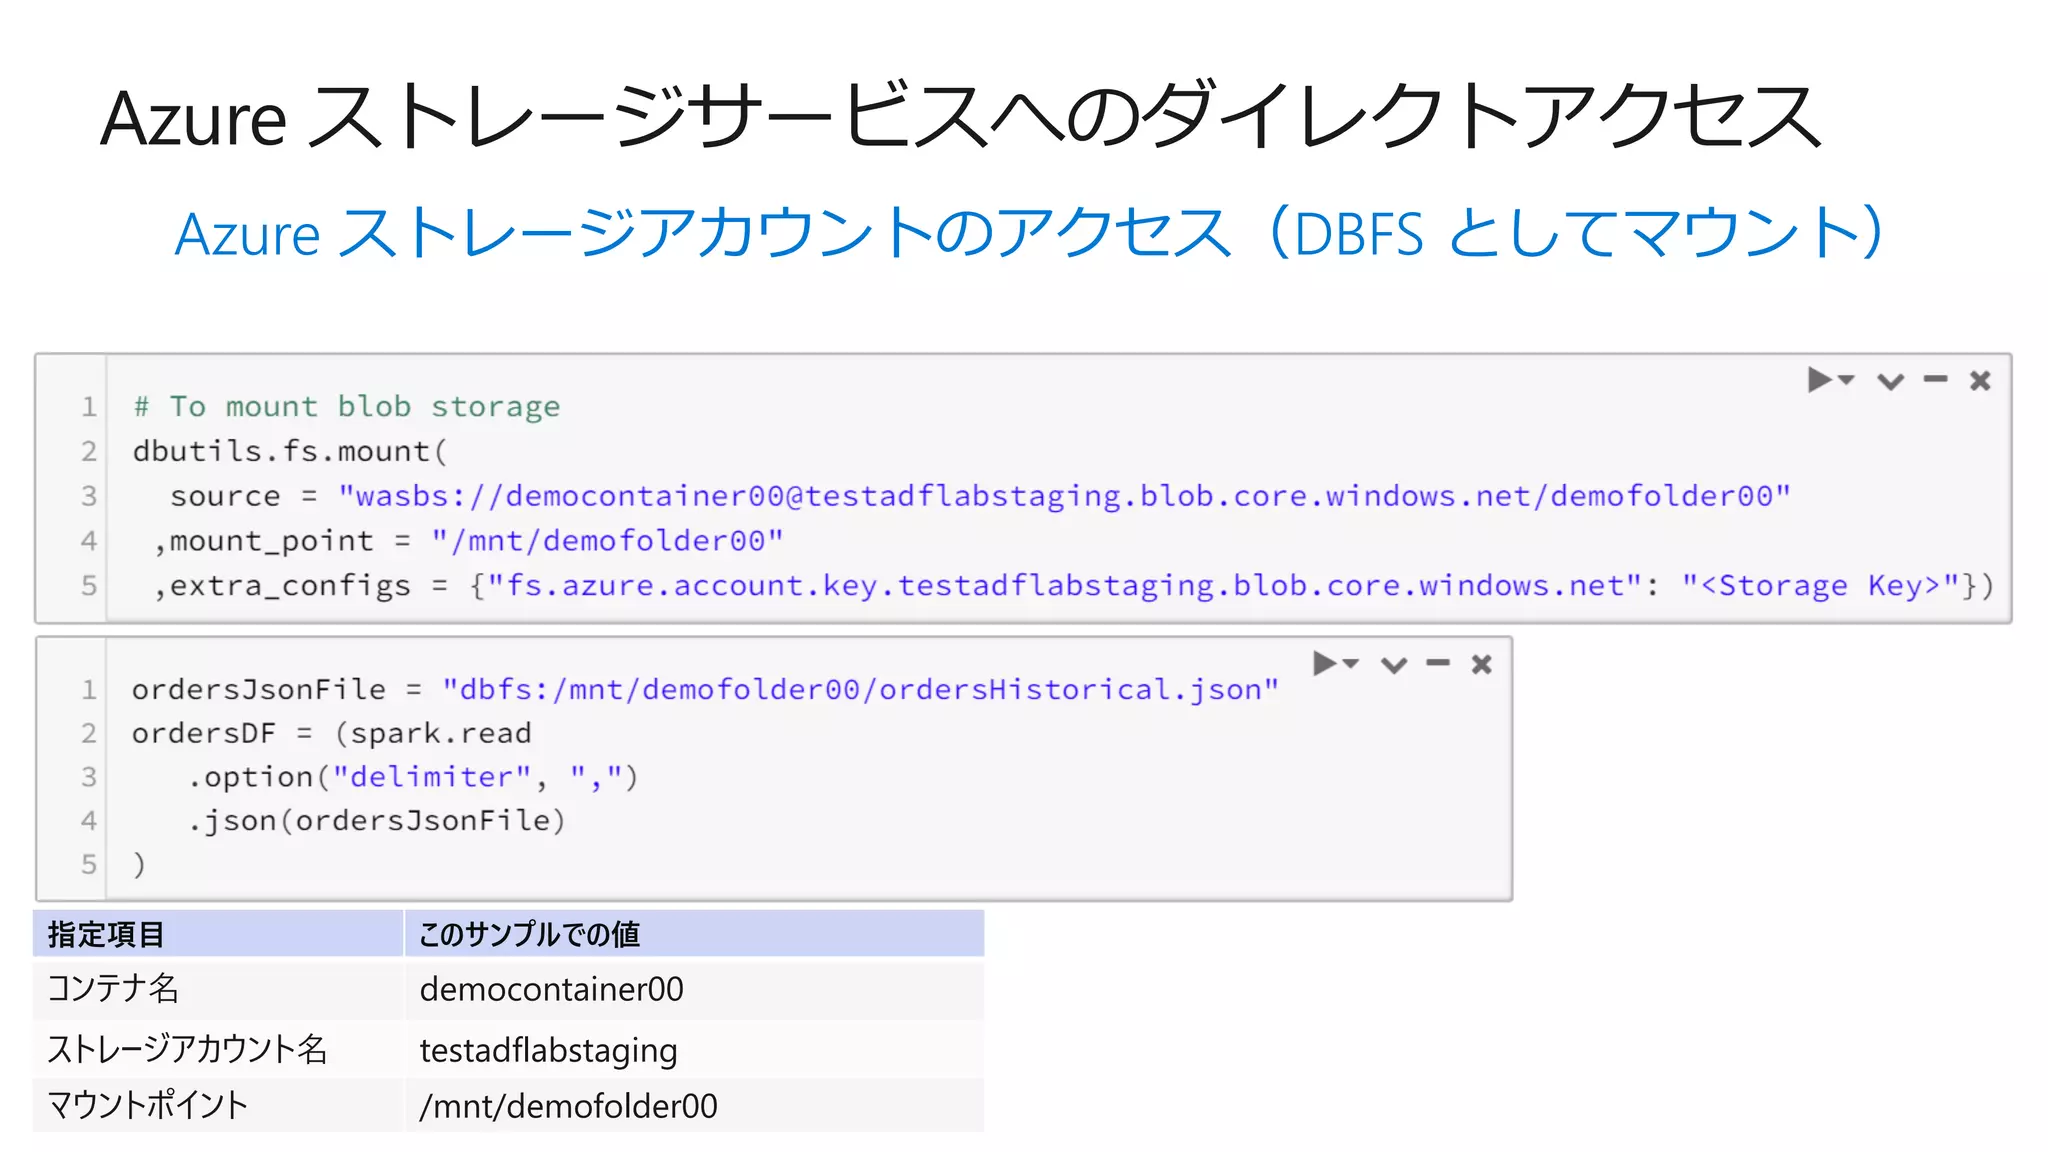Expand chevron menu of mount cell
The height and width of the screenshot is (1152, 2048).
click(x=1890, y=381)
